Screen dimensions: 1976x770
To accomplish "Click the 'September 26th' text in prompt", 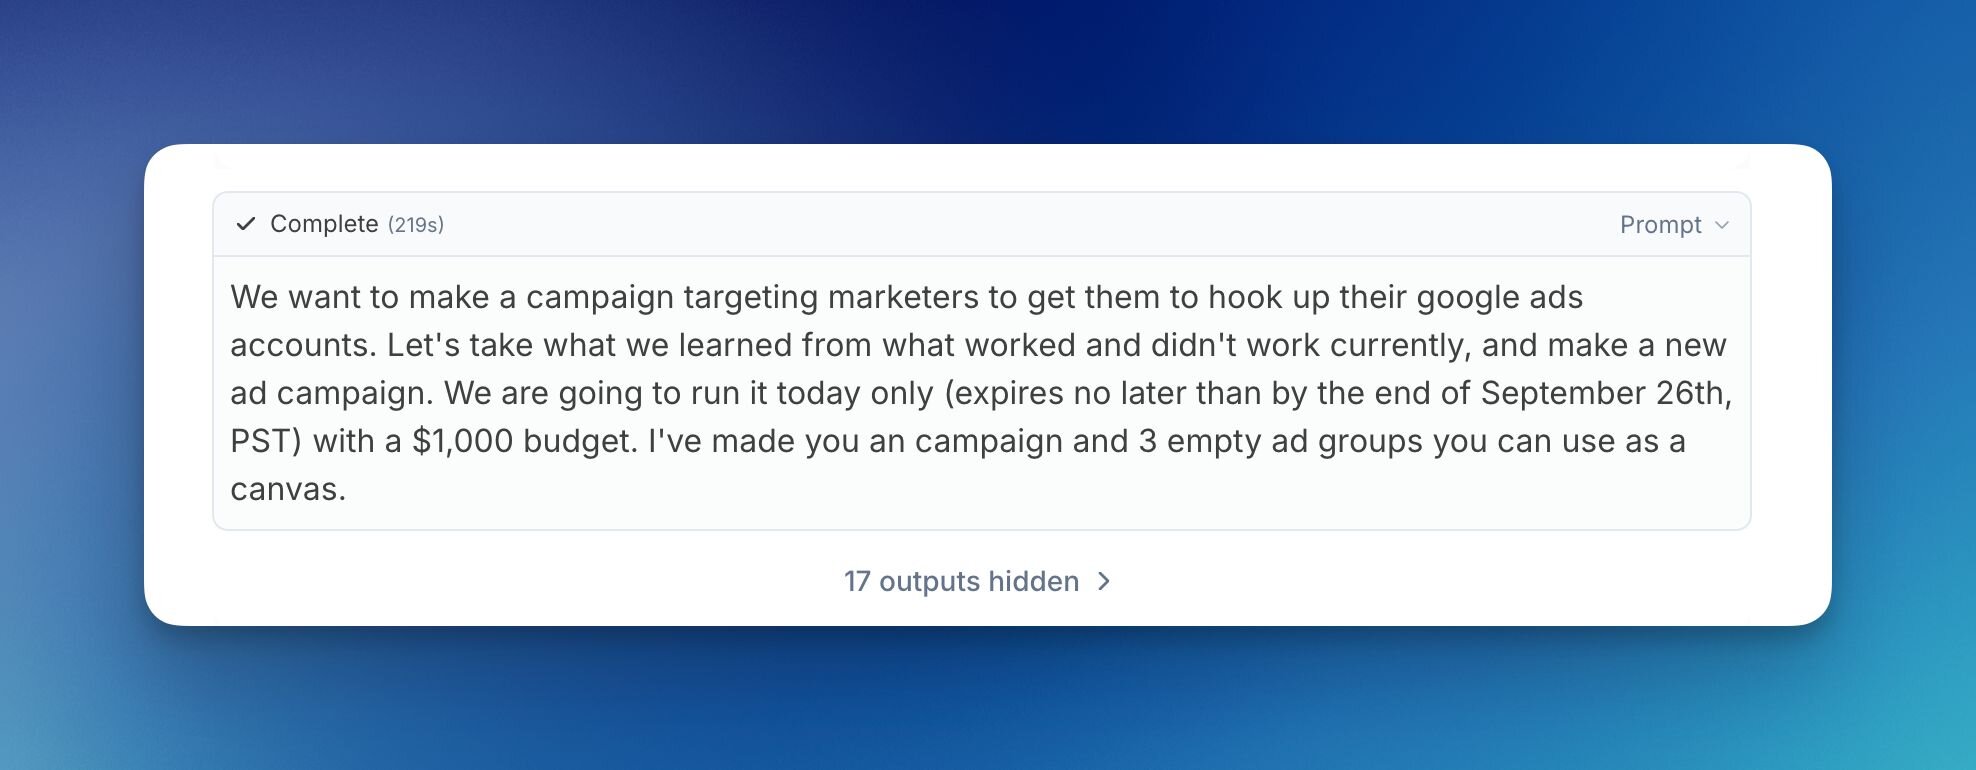I will point(1604,393).
